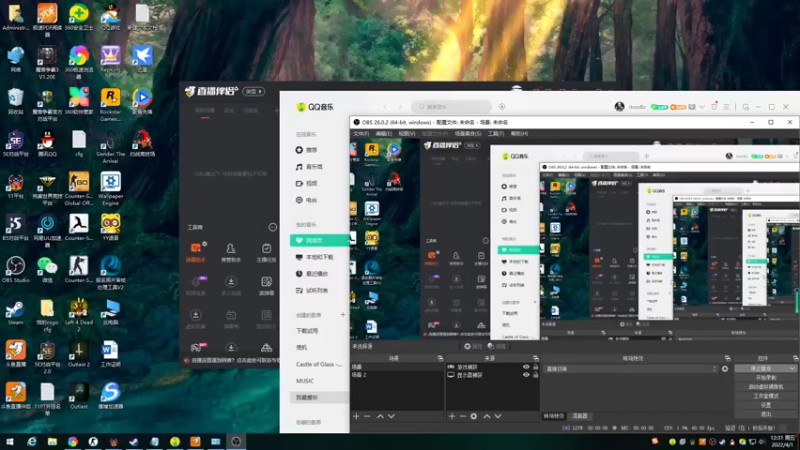The height and width of the screenshot is (450, 800).
Task: Open 最近播放 recent plays in QQ Music
Action: (312, 274)
